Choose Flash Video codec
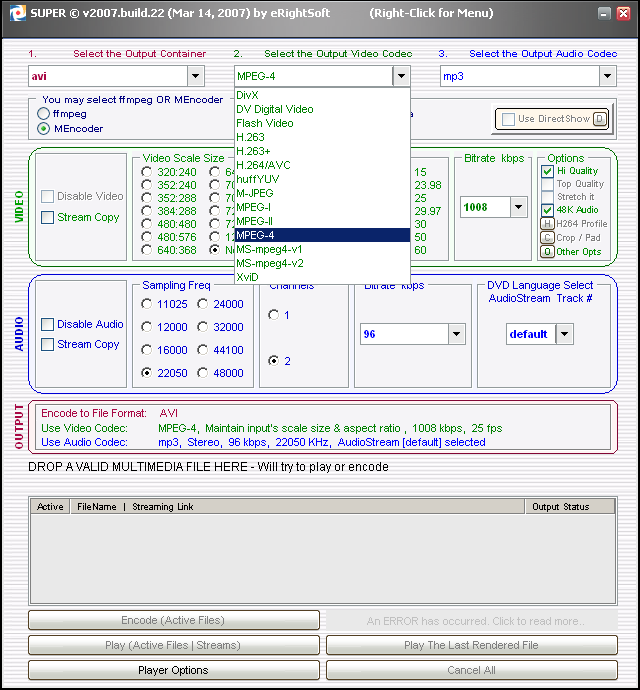 pyautogui.click(x=322, y=123)
